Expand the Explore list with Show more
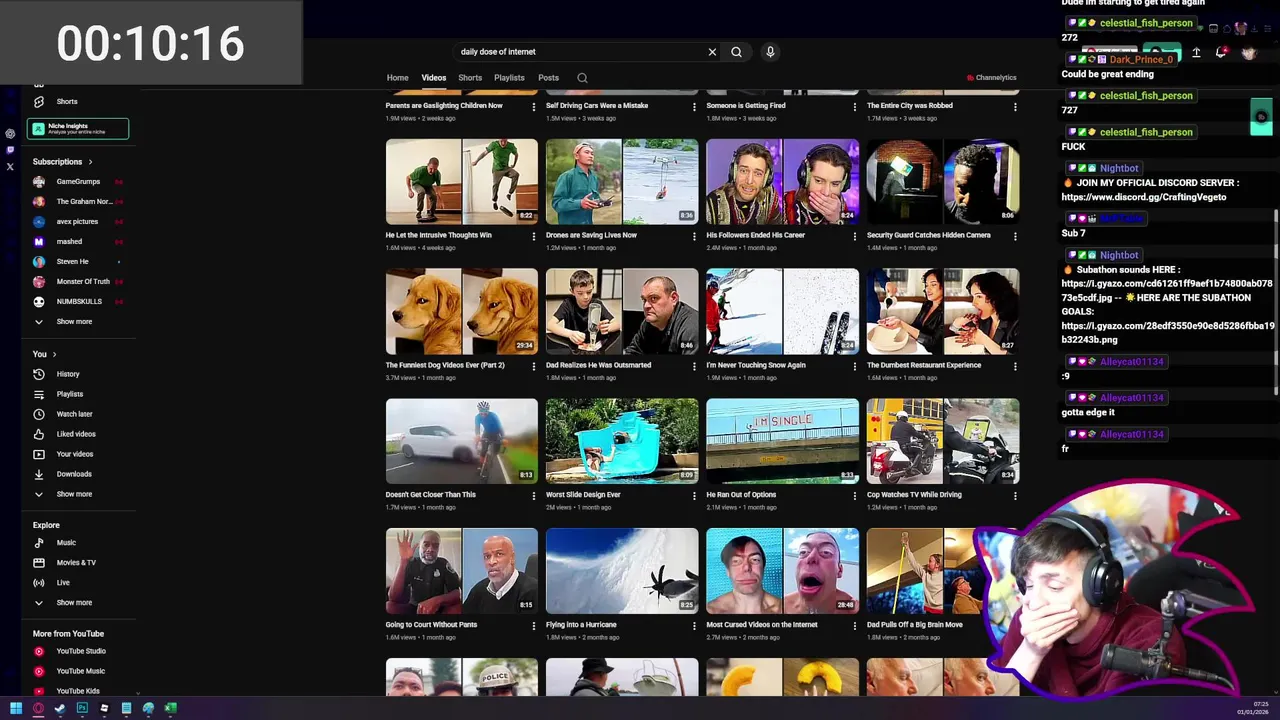The height and width of the screenshot is (720, 1280). coord(78,603)
